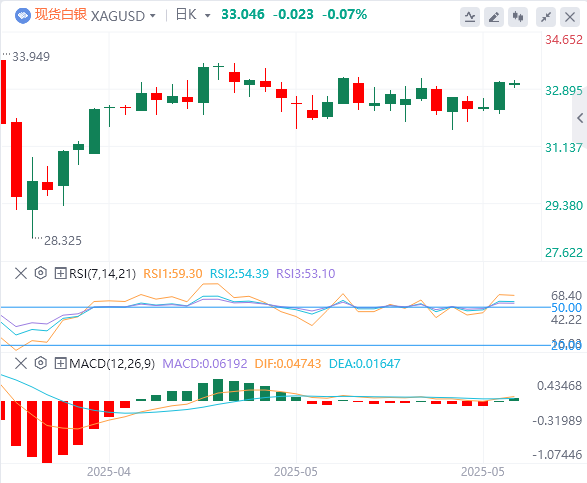
Task: Expand RSI panel with plus icon
Action: click(x=60, y=273)
